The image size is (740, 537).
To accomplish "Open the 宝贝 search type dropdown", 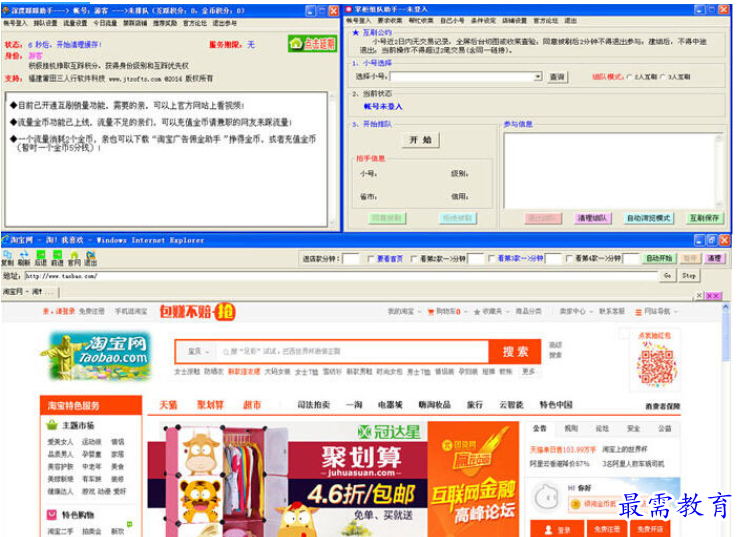I will point(198,352).
